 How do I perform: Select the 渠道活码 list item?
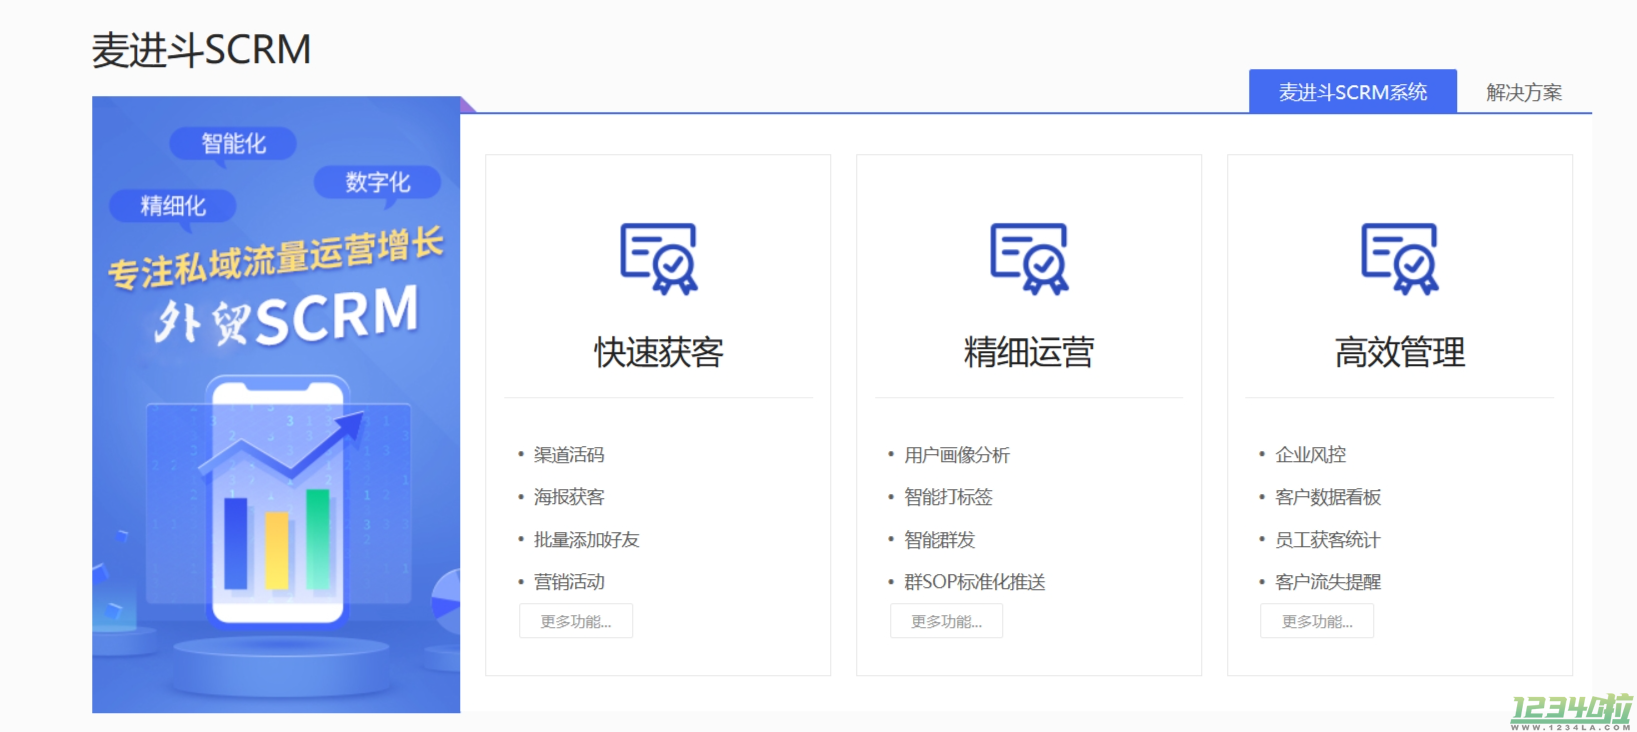tap(569, 455)
